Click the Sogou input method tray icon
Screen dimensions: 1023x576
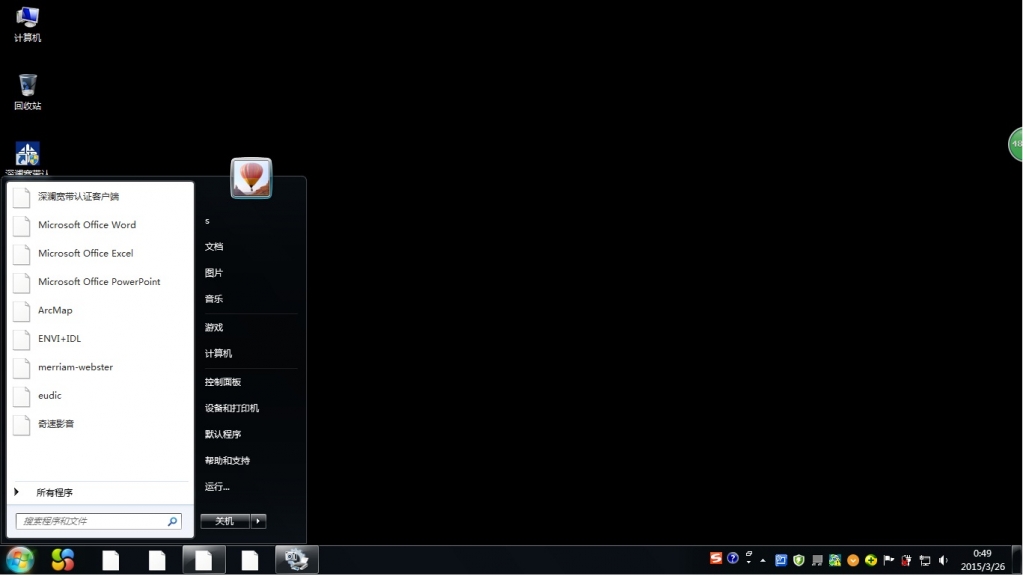pos(716,559)
